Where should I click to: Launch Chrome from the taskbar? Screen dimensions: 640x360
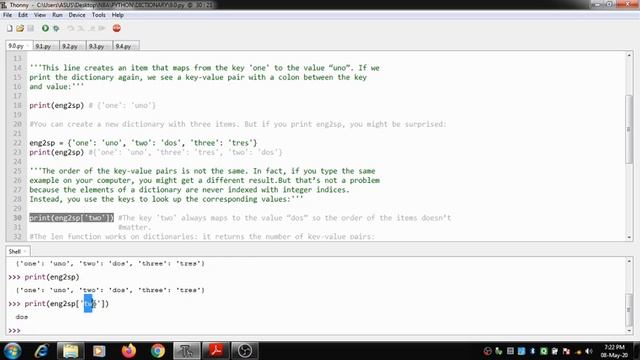tap(158, 351)
